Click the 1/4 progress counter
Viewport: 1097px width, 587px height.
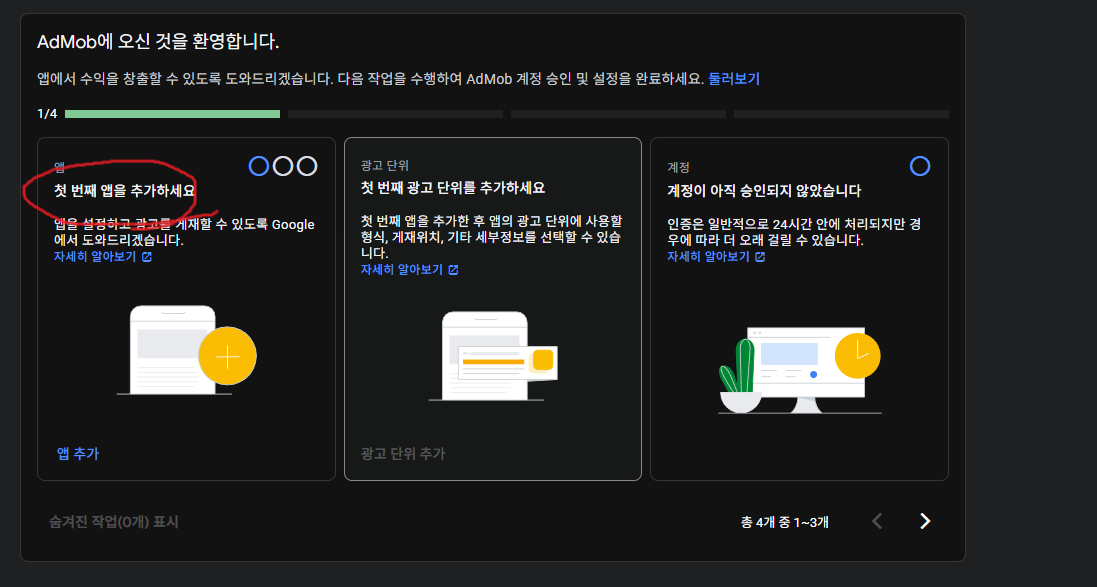click(47, 113)
